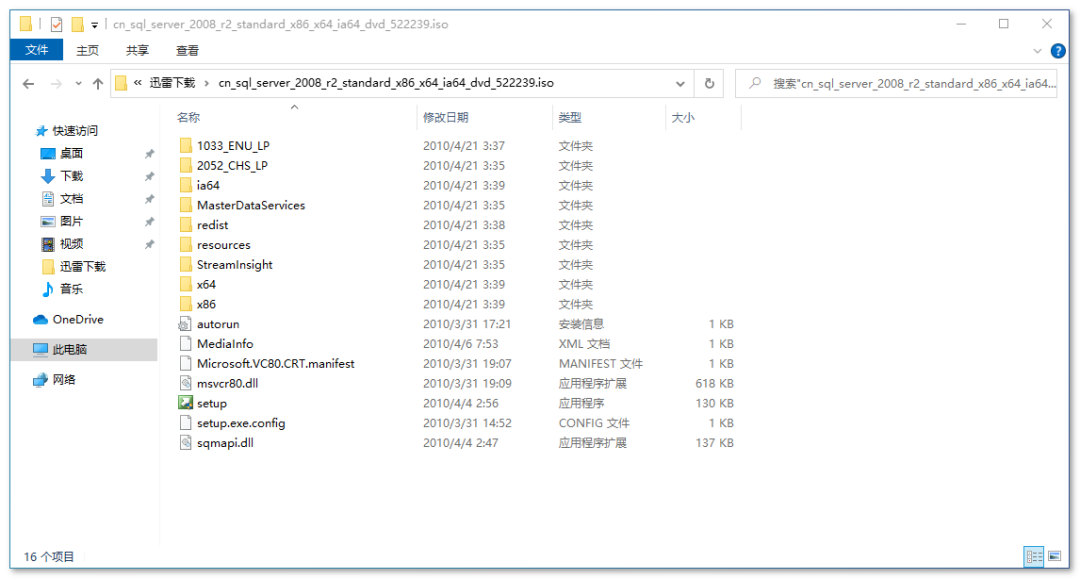
Task: Go back with the back arrow
Action: (28, 83)
